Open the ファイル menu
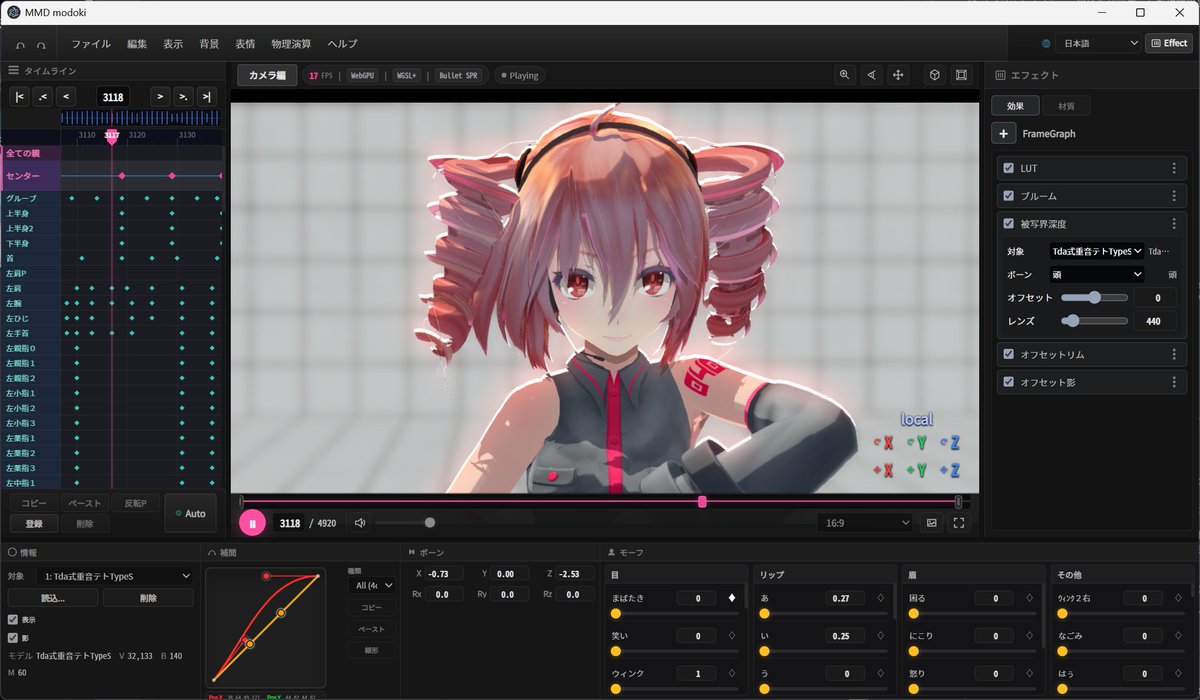 coord(91,44)
